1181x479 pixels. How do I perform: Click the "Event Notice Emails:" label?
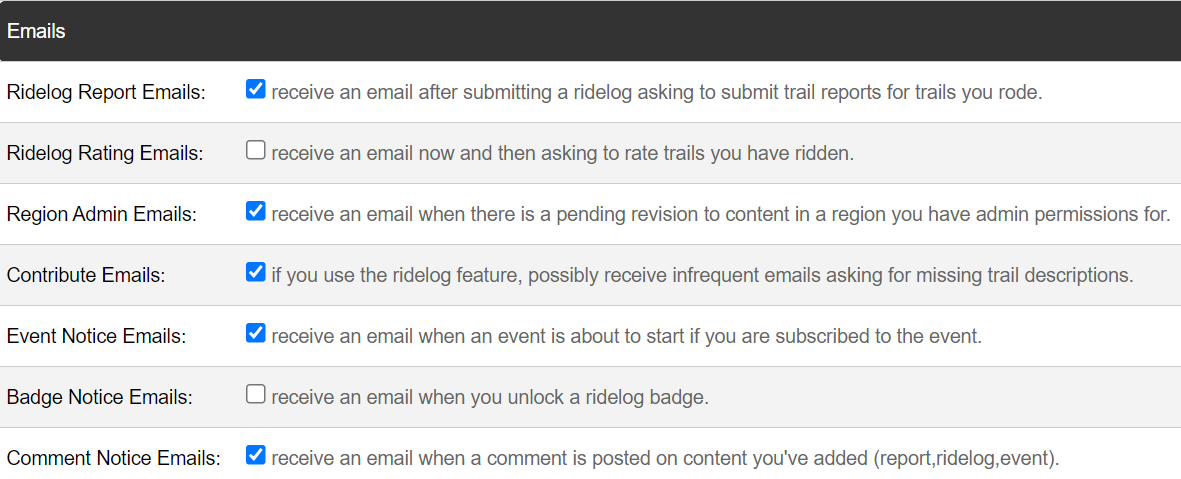[x=96, y=337]
